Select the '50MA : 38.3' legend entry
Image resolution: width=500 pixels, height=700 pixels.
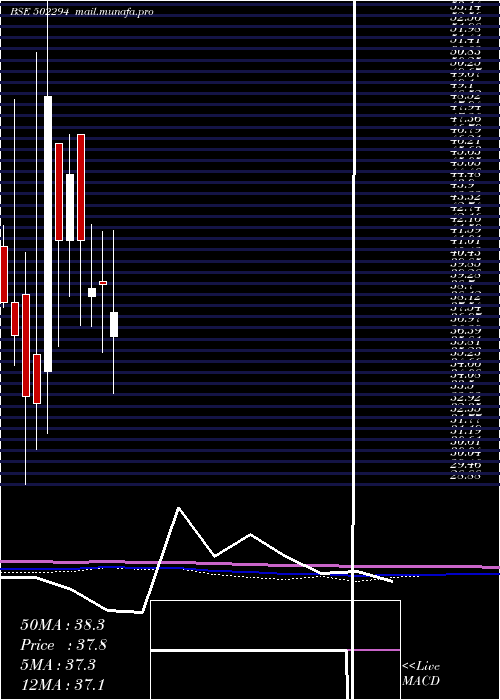tap(62, 625)
